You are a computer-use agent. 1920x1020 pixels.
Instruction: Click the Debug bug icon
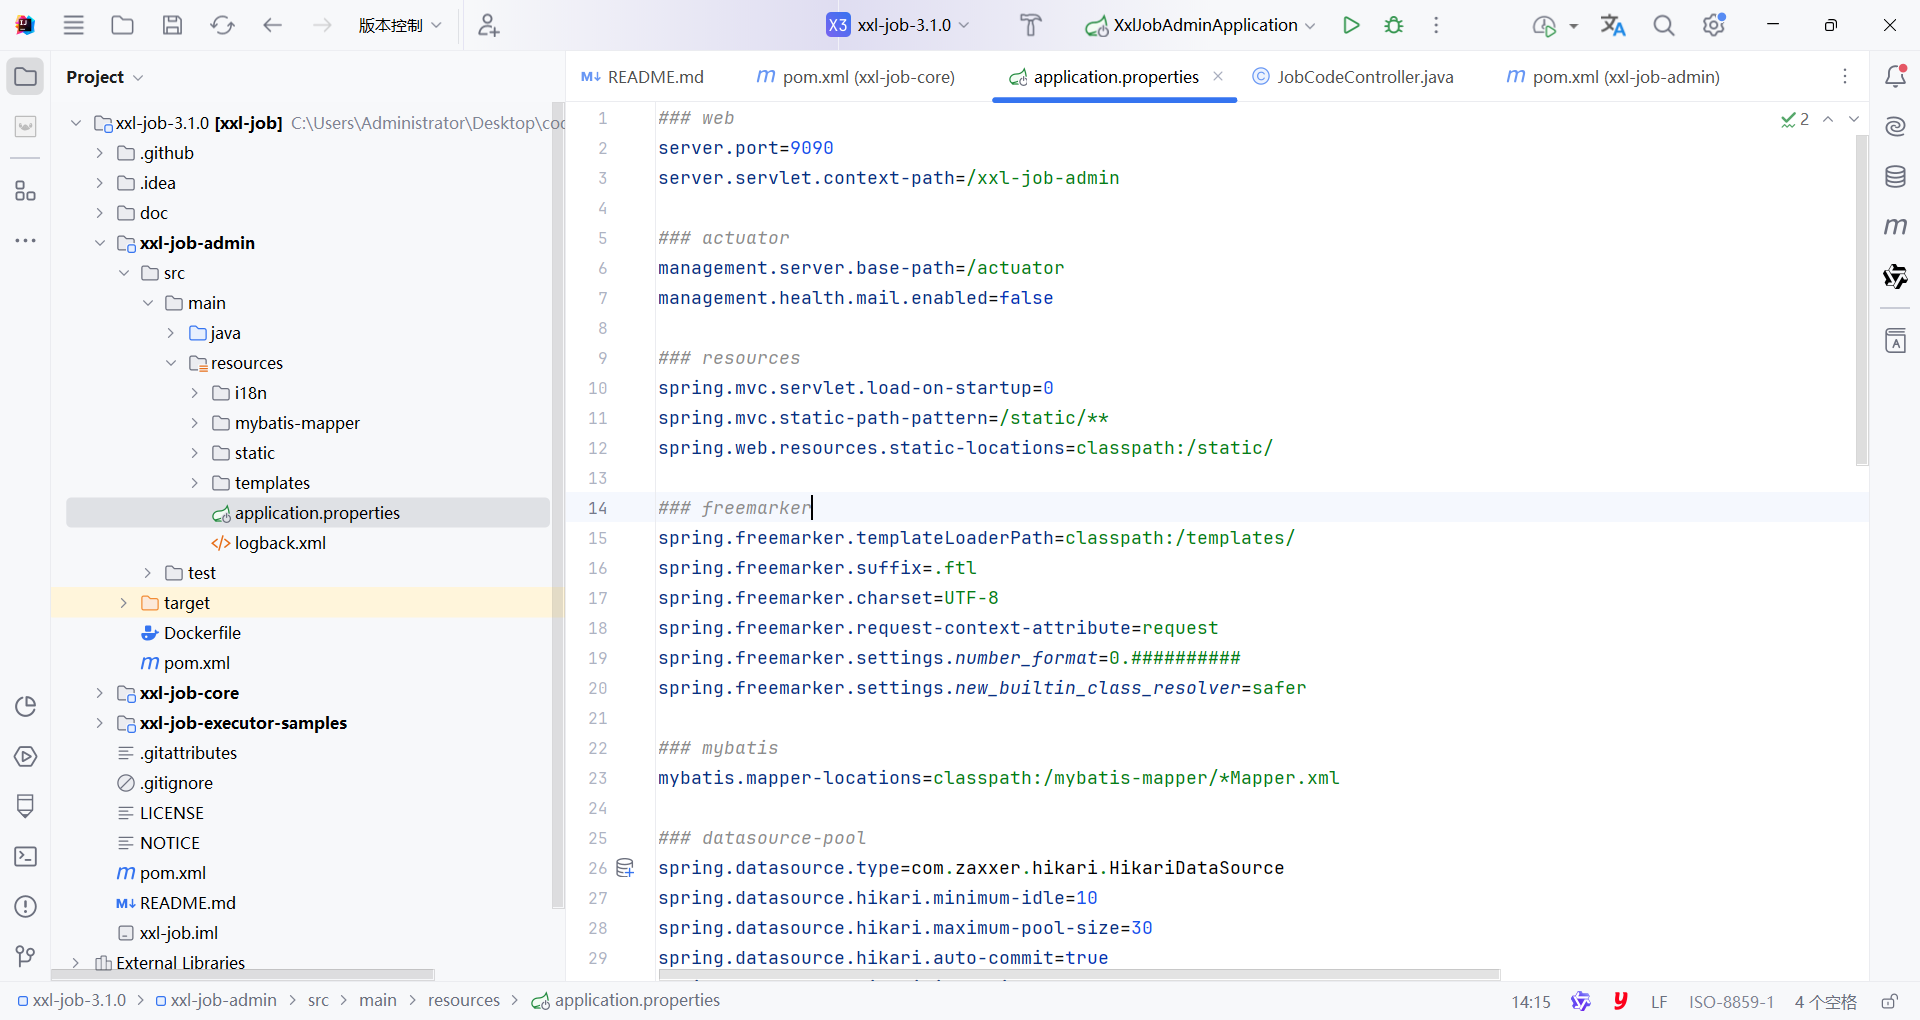coord(1394,25)
